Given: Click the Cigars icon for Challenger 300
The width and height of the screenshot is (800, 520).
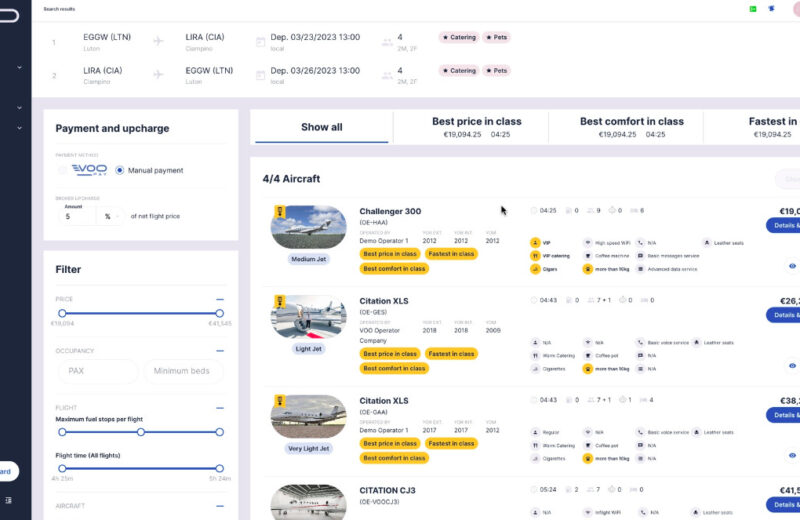Looking at the screenshot, I should 535,269.
